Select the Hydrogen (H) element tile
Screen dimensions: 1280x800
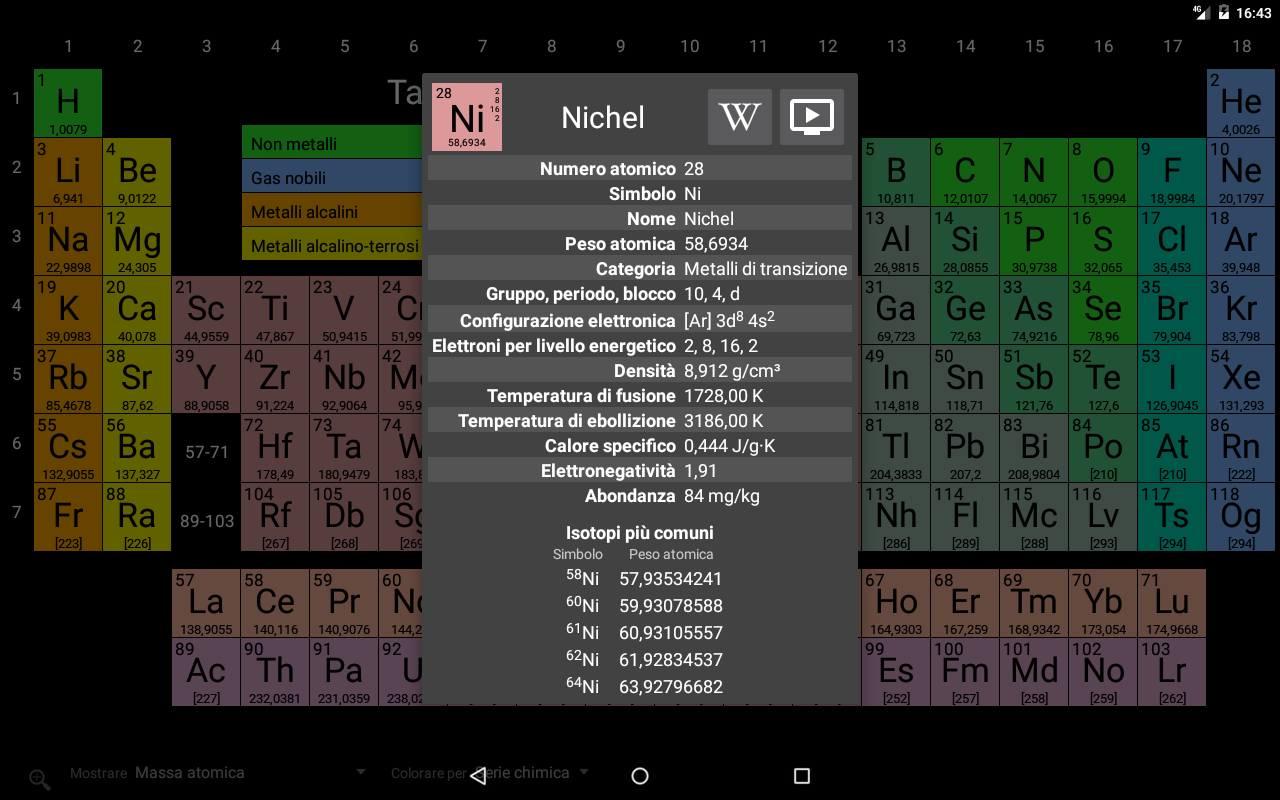coord(68,103)
